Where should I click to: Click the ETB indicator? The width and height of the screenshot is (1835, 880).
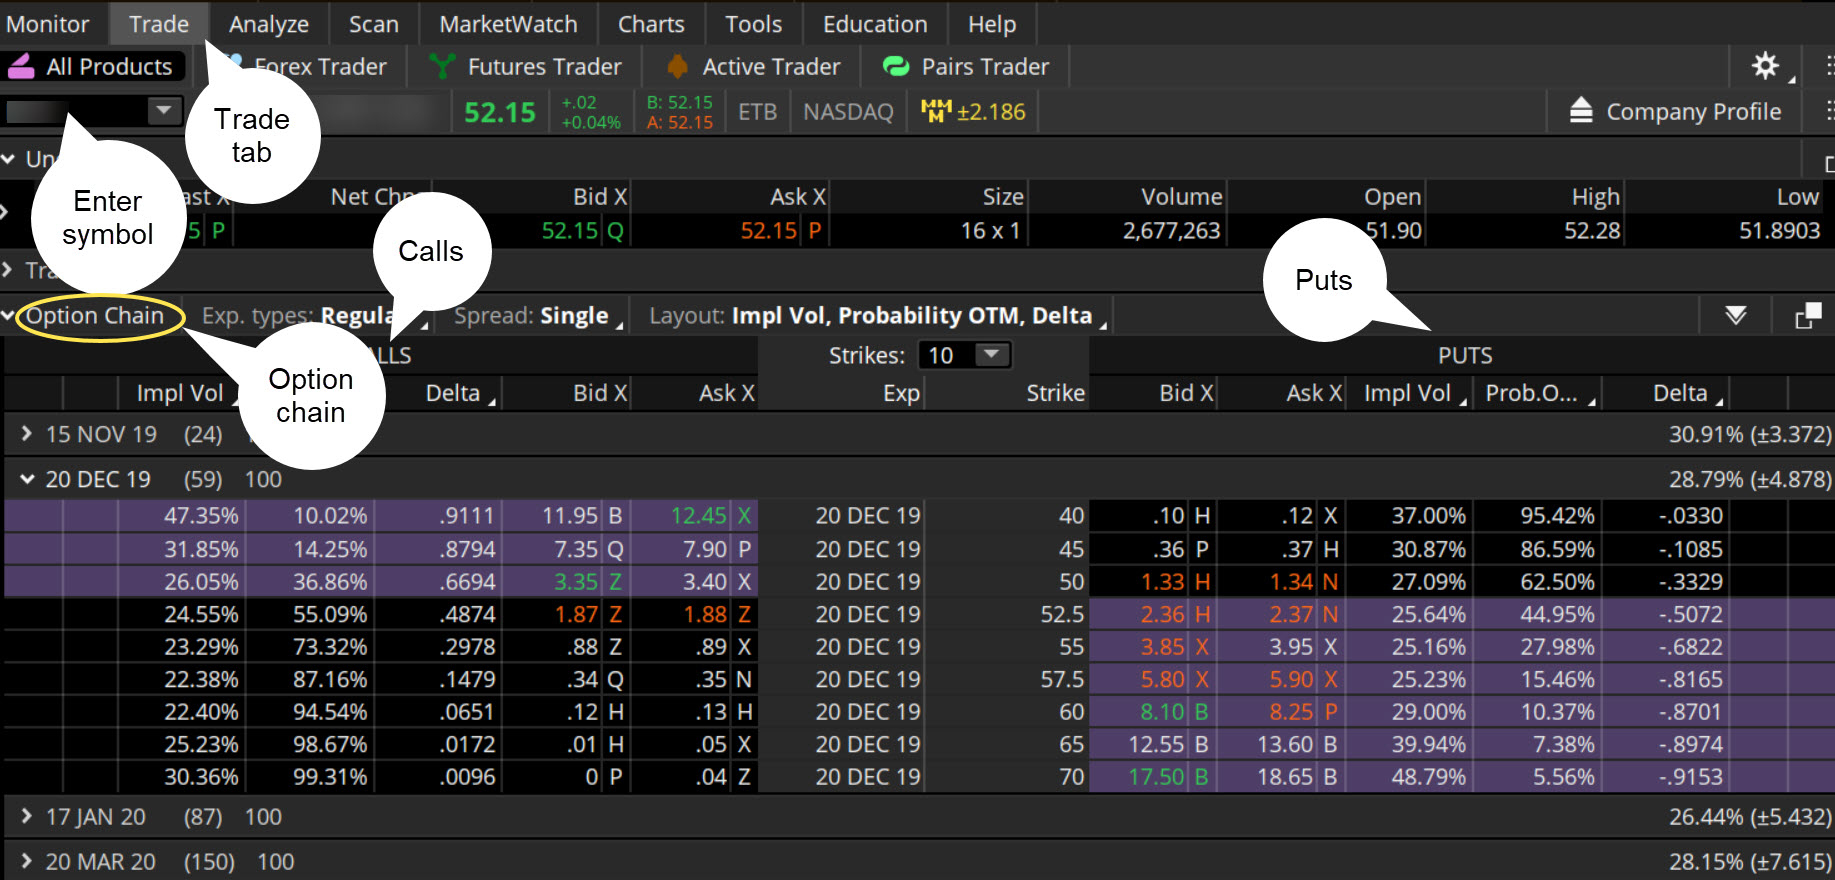click(x=757, y=112)
